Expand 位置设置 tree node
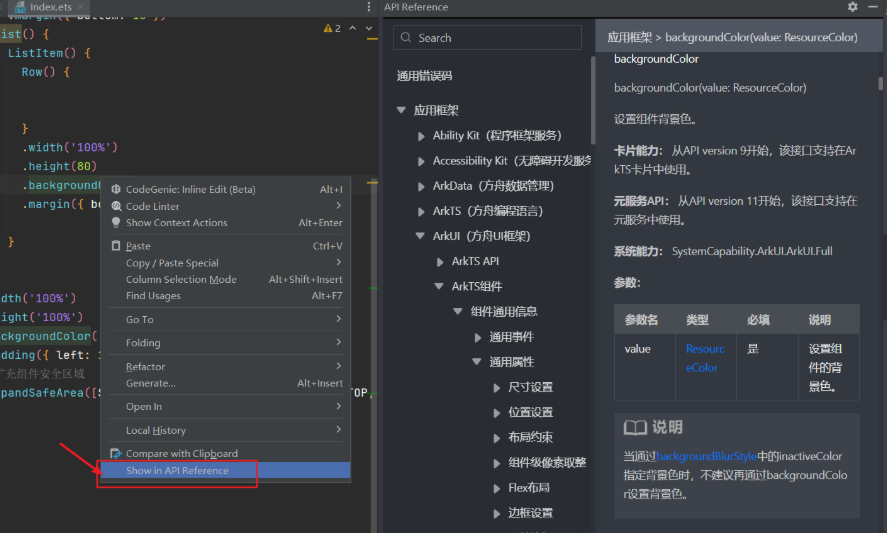 coord(497,412)
